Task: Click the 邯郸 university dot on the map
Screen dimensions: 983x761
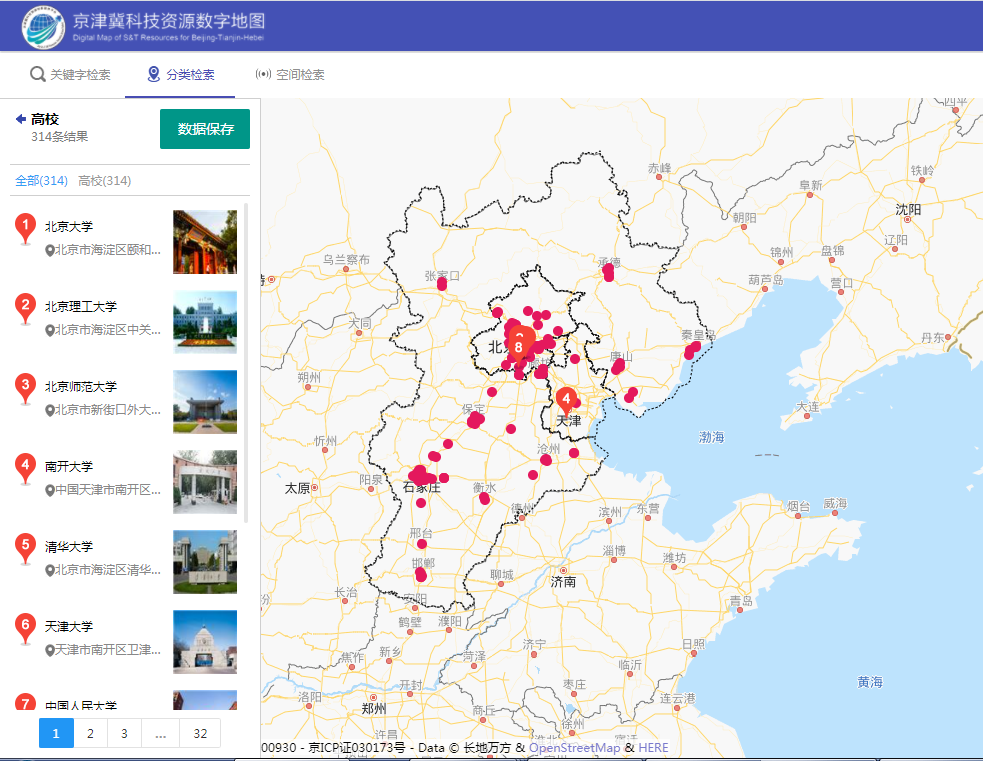Action: tap(421, 574)
